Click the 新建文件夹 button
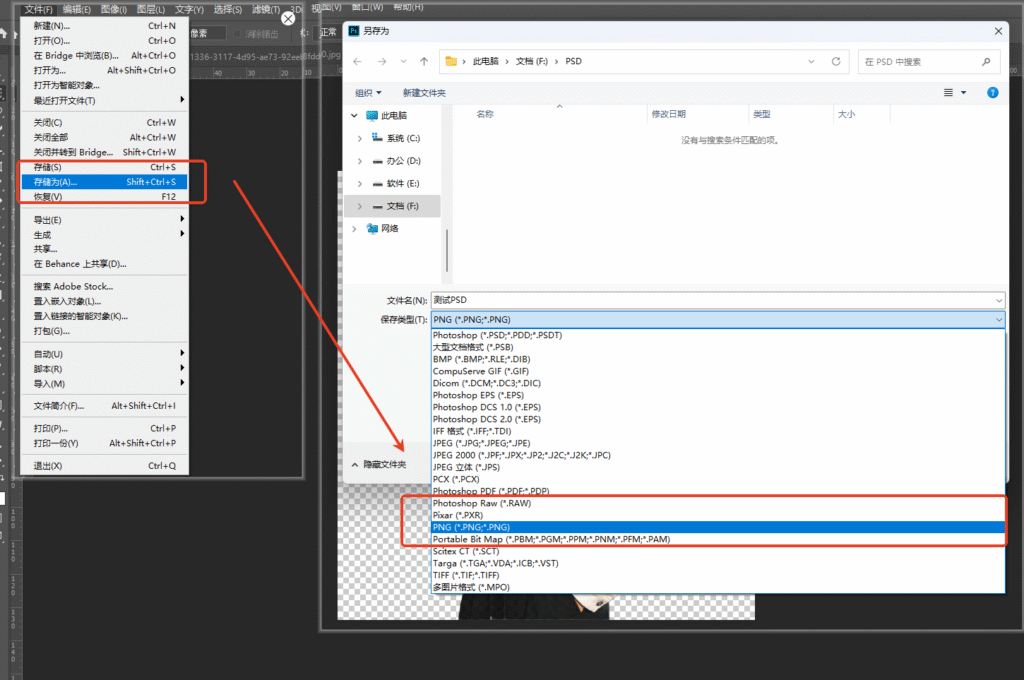Viewport: 1024px width, 680px height. 424,93
